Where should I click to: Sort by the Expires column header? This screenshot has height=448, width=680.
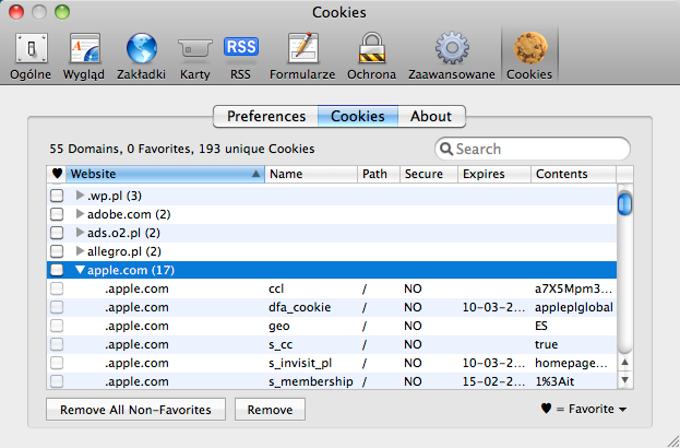[494, 174]
